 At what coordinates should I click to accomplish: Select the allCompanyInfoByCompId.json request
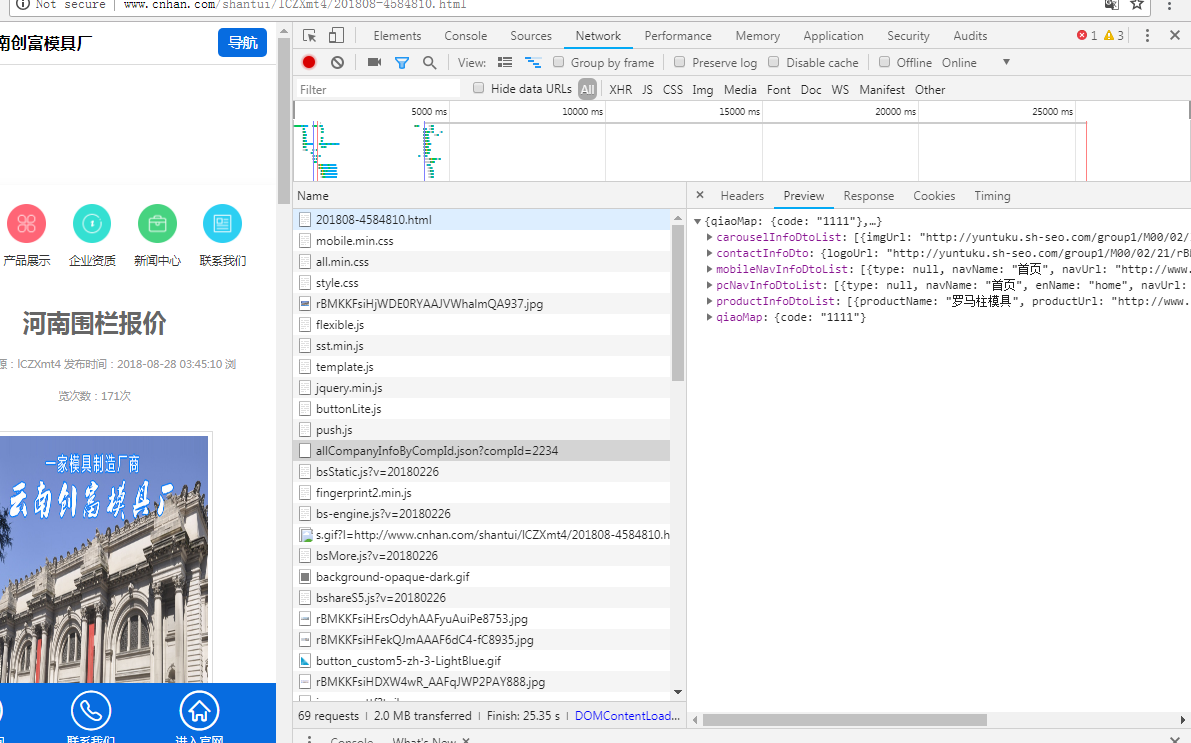click(482, 451)
